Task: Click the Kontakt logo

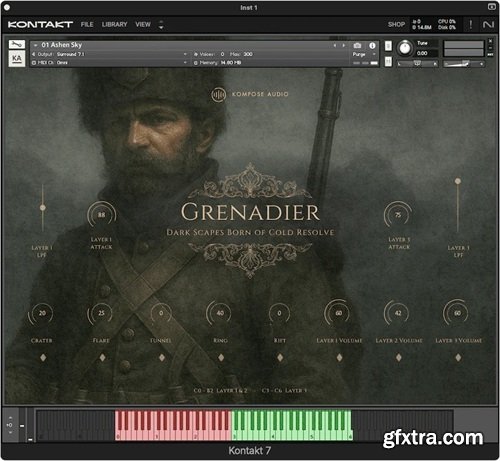Action: (x=40, y=24)
